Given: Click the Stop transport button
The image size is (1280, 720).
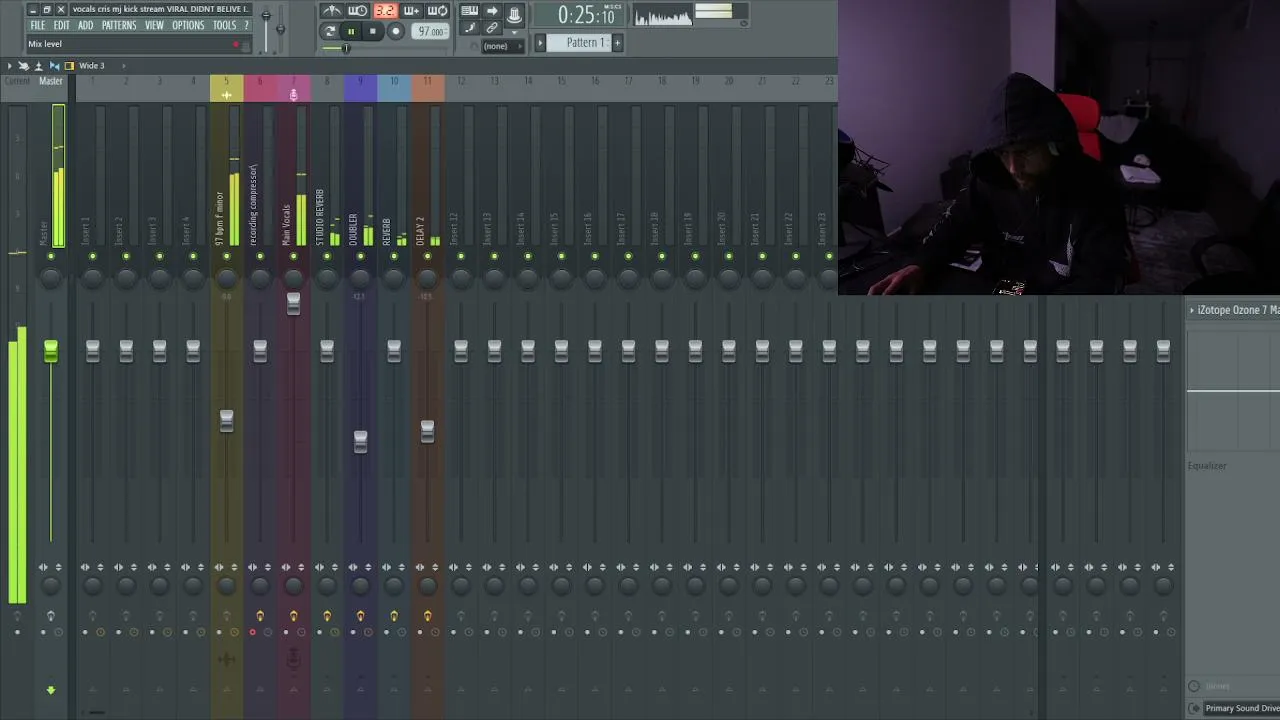Looking at the screenshot, I should coord(373,31).
